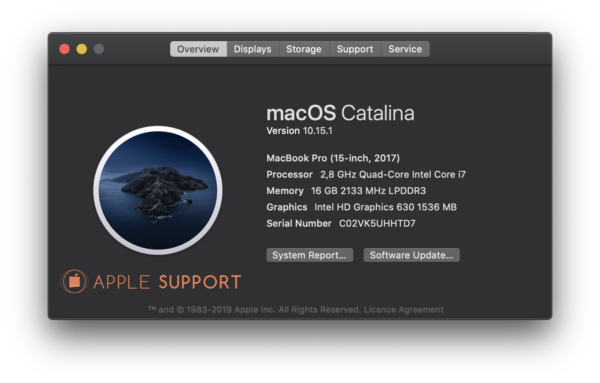This screenshot has width=600, height=383.
Task: Click the Version 10.15.1 text
Action: tap(300, 131)
